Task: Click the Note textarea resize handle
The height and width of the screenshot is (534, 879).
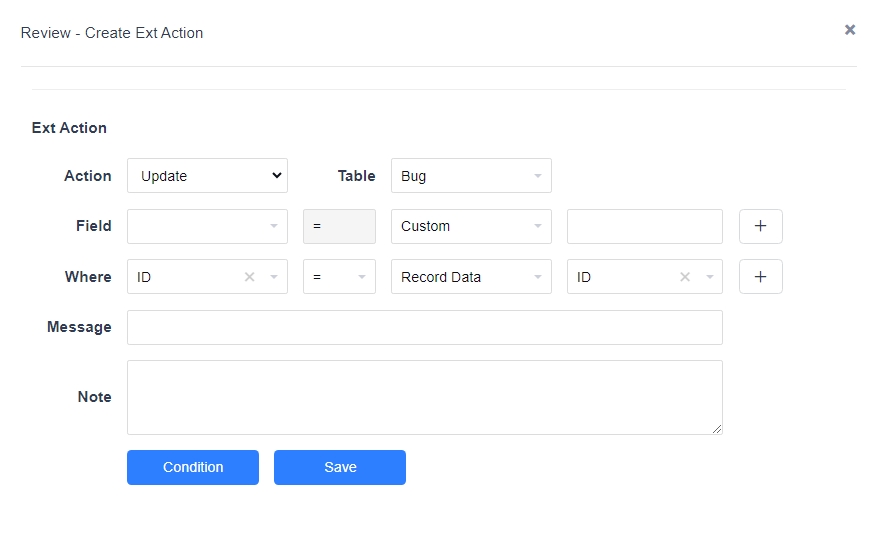Action: [x=717, y=429]
